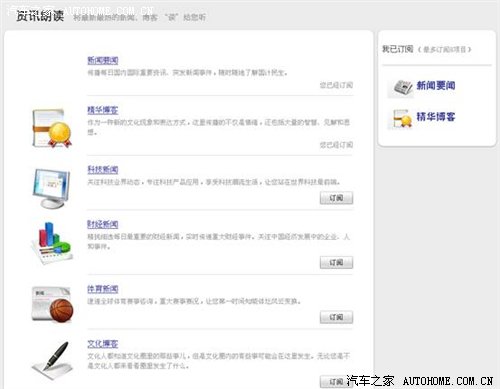500x389 pixels.
Task: Open the 体育新闻 channel link
Action: pyautogui.click(x=103, y=289)
